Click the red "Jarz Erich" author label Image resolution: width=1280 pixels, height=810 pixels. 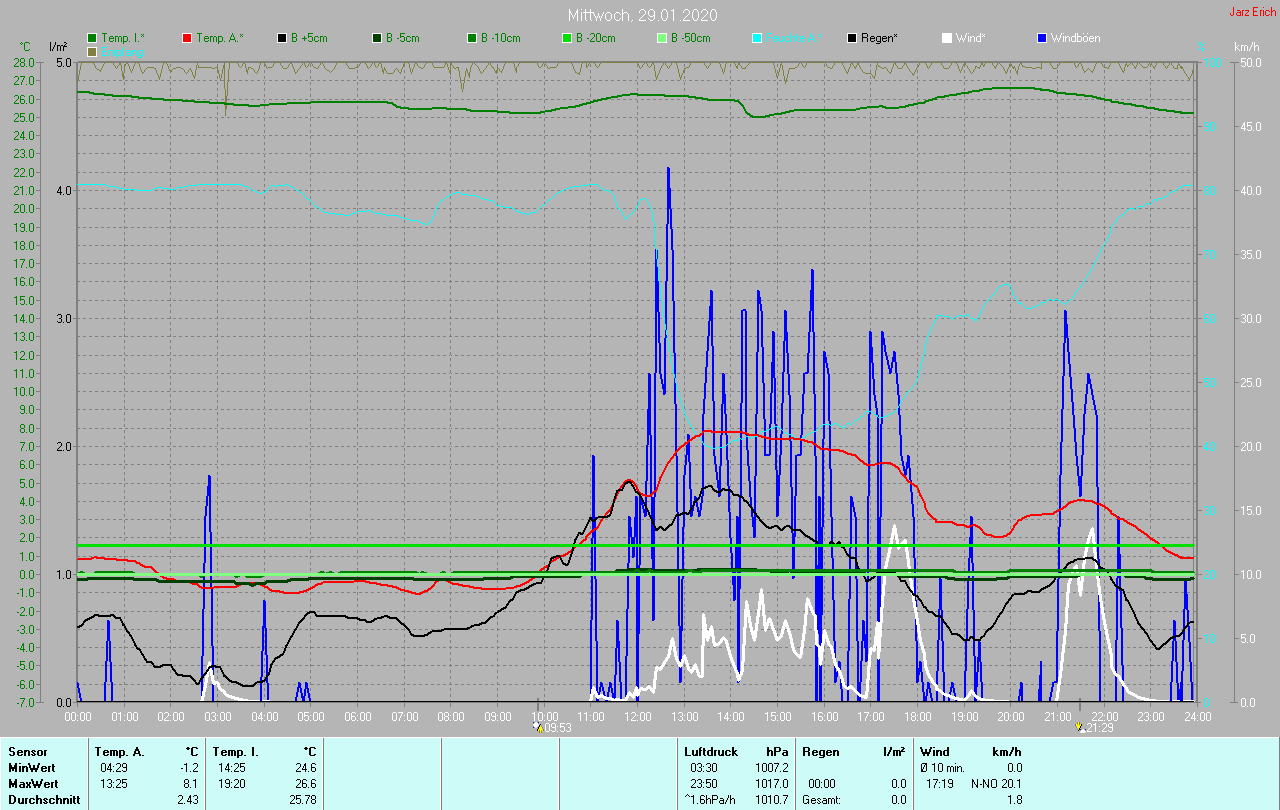(x=1252, y=12)
